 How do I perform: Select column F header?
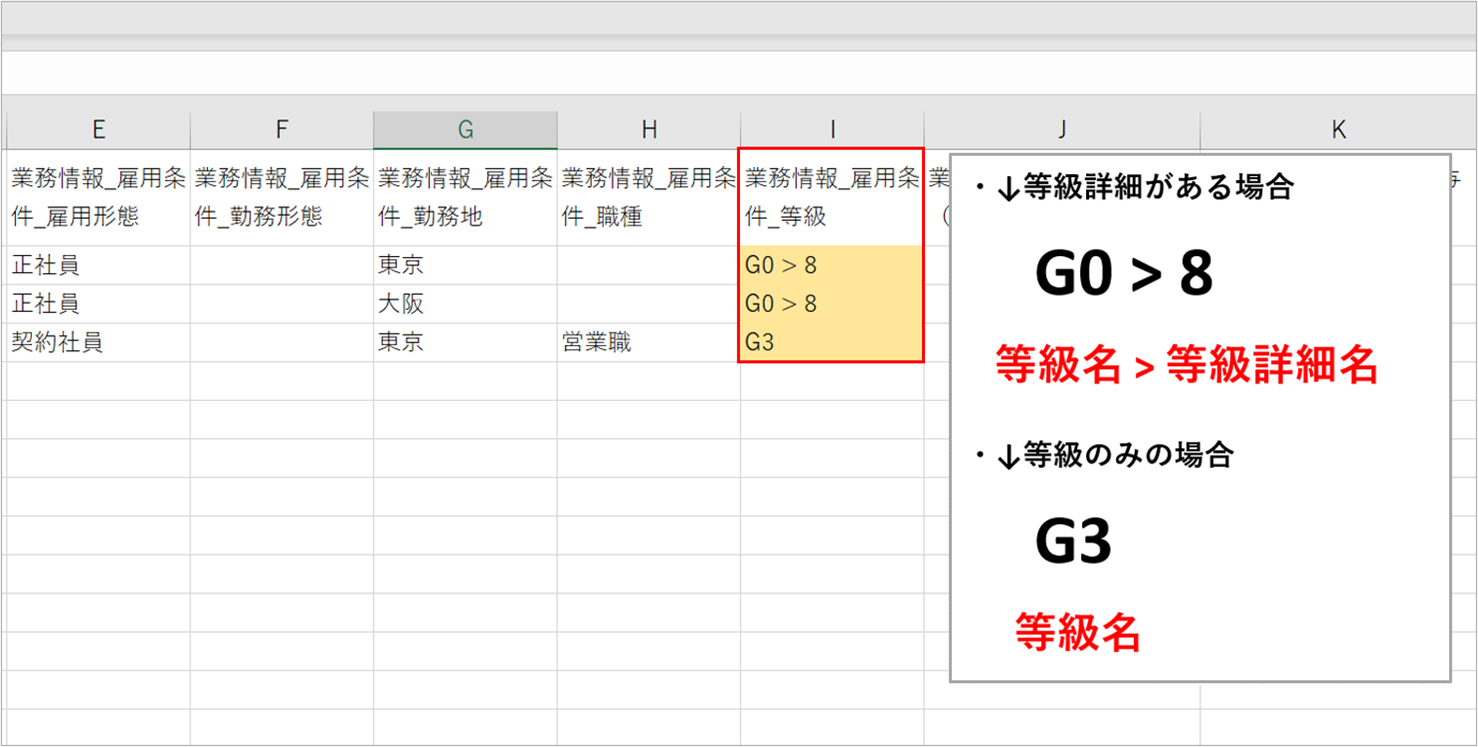[282, 129]
